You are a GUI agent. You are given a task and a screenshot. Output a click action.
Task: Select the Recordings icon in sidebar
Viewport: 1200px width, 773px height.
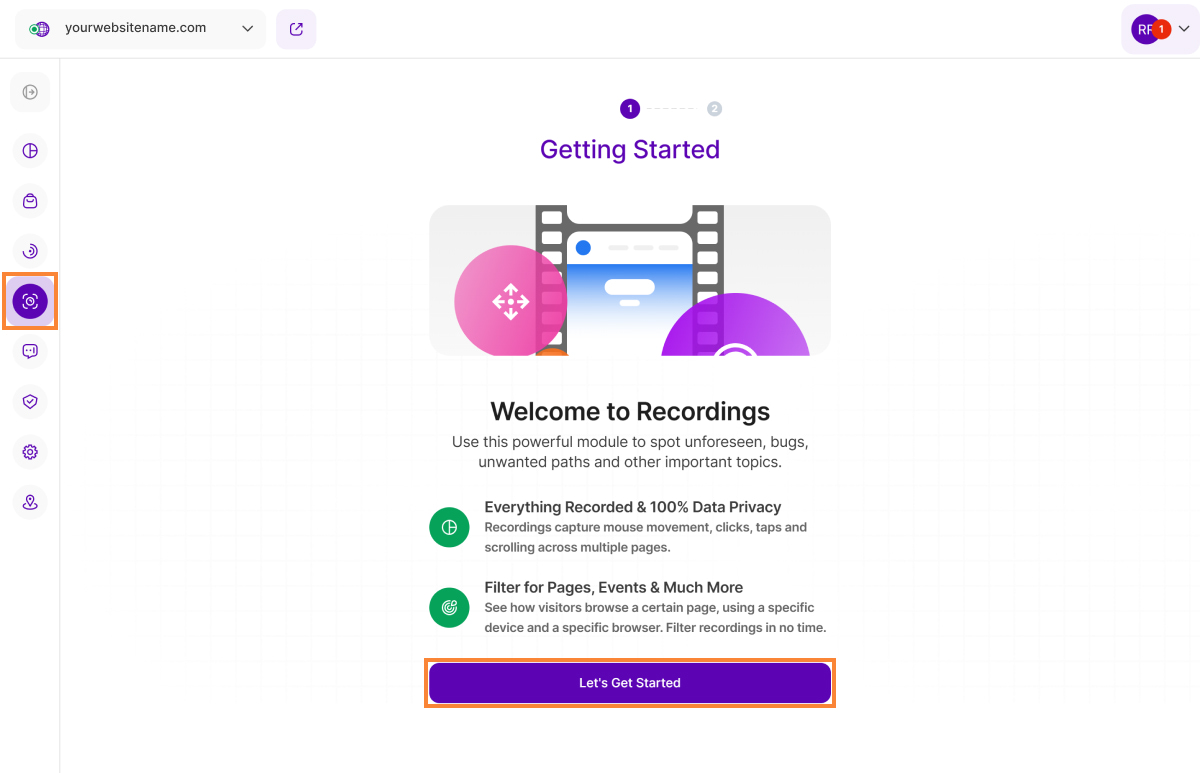[x=30, y=301]
